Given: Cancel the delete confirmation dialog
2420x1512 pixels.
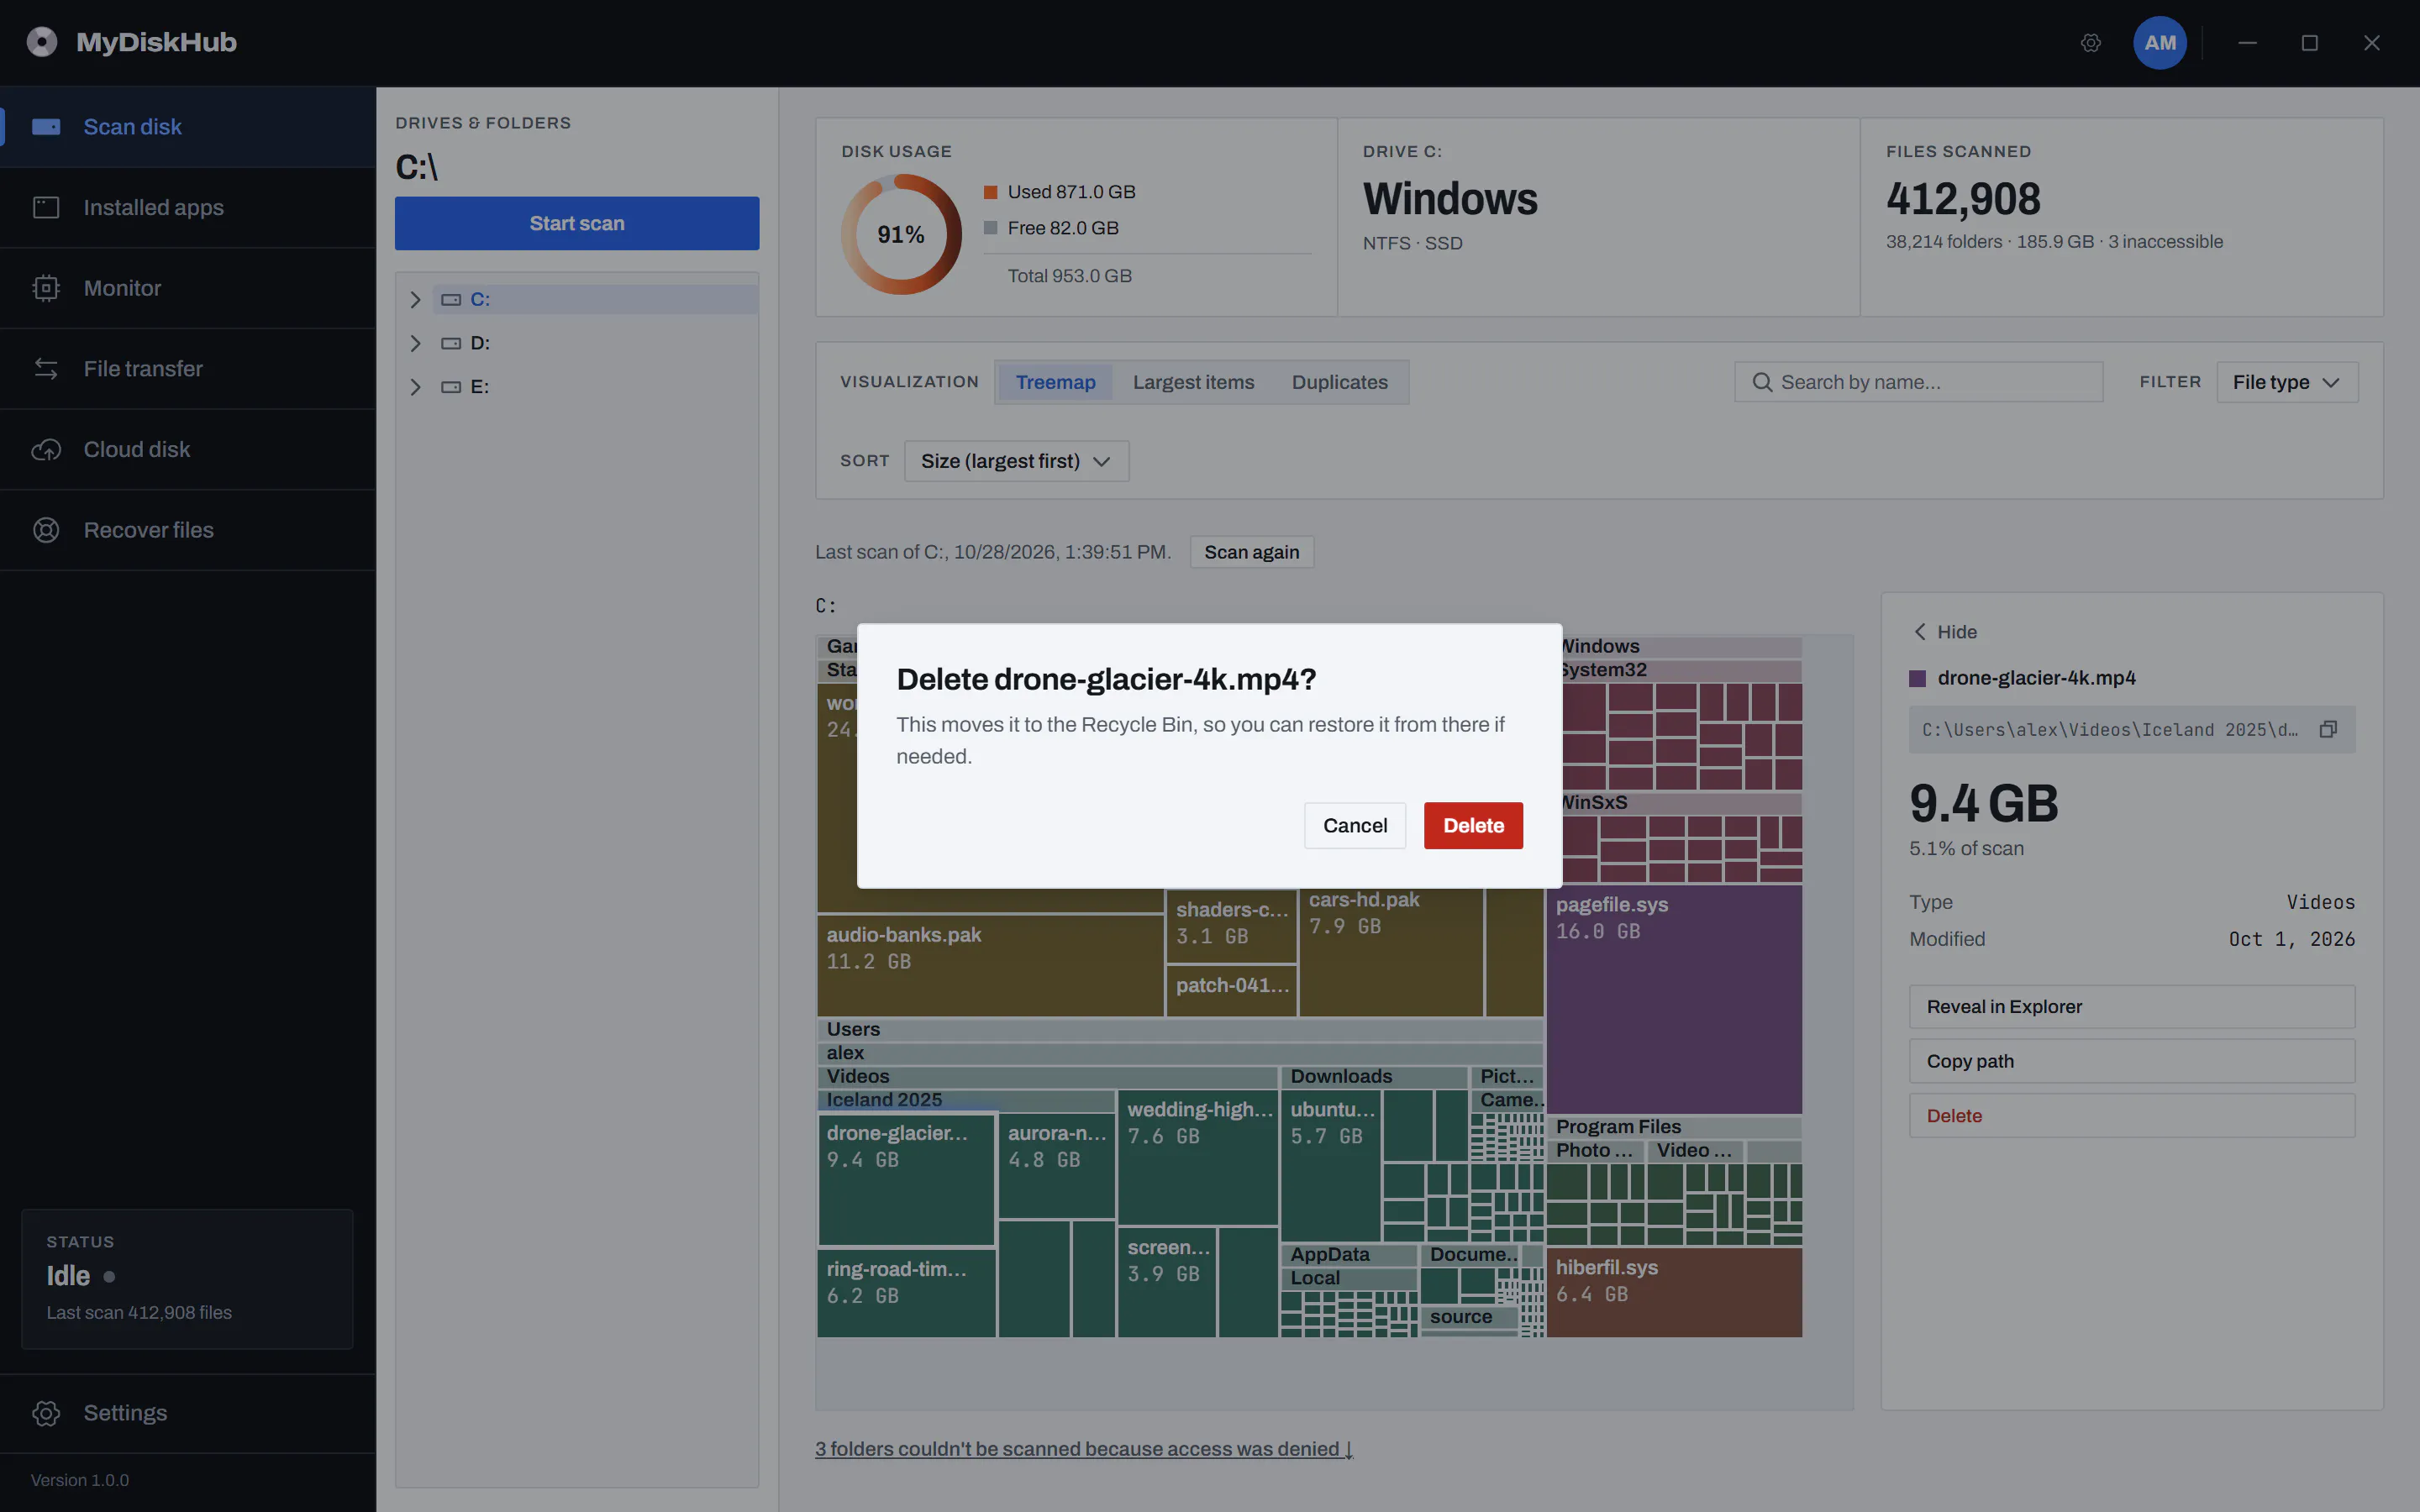Looking at the screenshot, I should tap(1355, 825).
